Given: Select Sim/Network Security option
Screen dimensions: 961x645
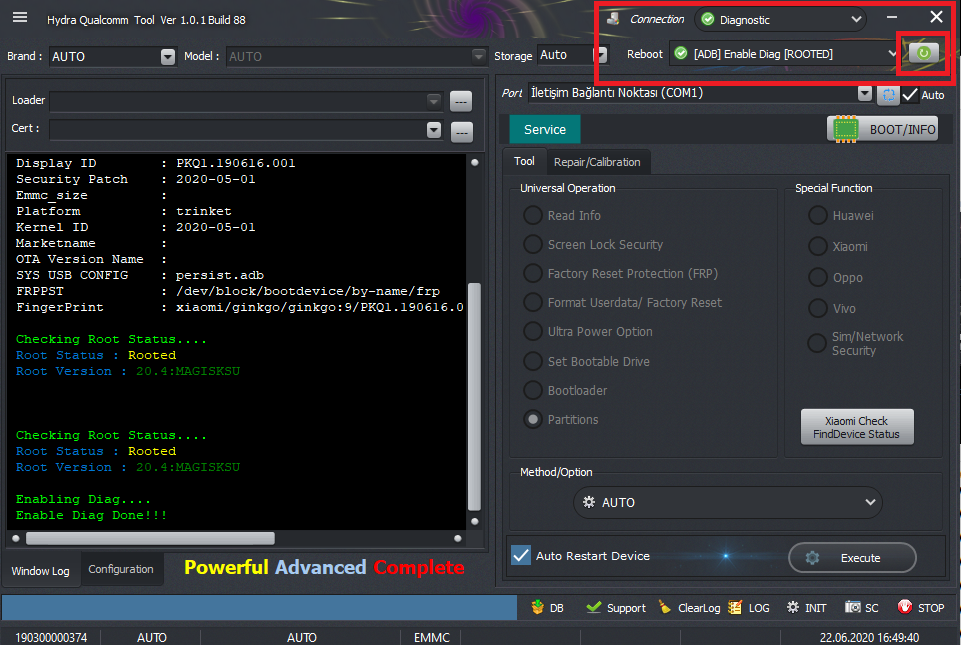Looking at the screenshot, I should pos(817,343).
